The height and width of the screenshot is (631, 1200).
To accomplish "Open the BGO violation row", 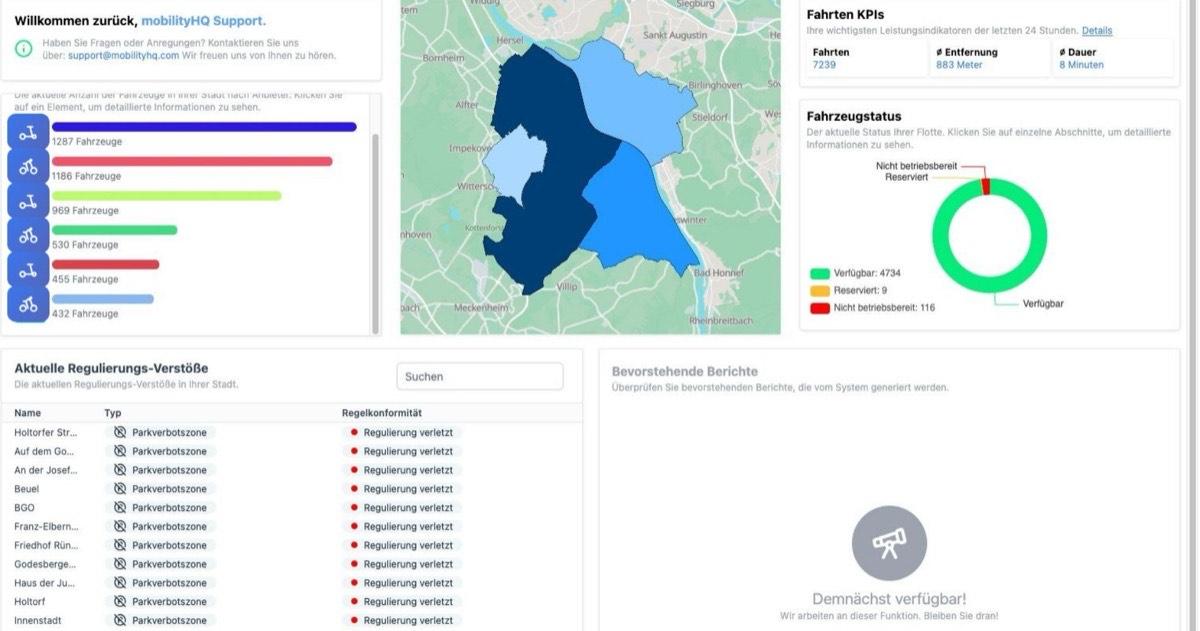I will pos(292,508).
